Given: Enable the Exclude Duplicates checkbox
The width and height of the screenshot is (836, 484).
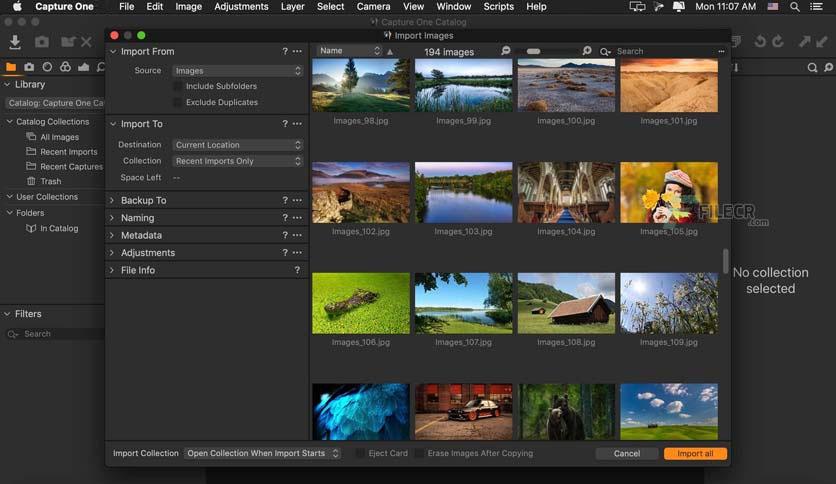Looking at the screenshot, I should click(178, 102).
